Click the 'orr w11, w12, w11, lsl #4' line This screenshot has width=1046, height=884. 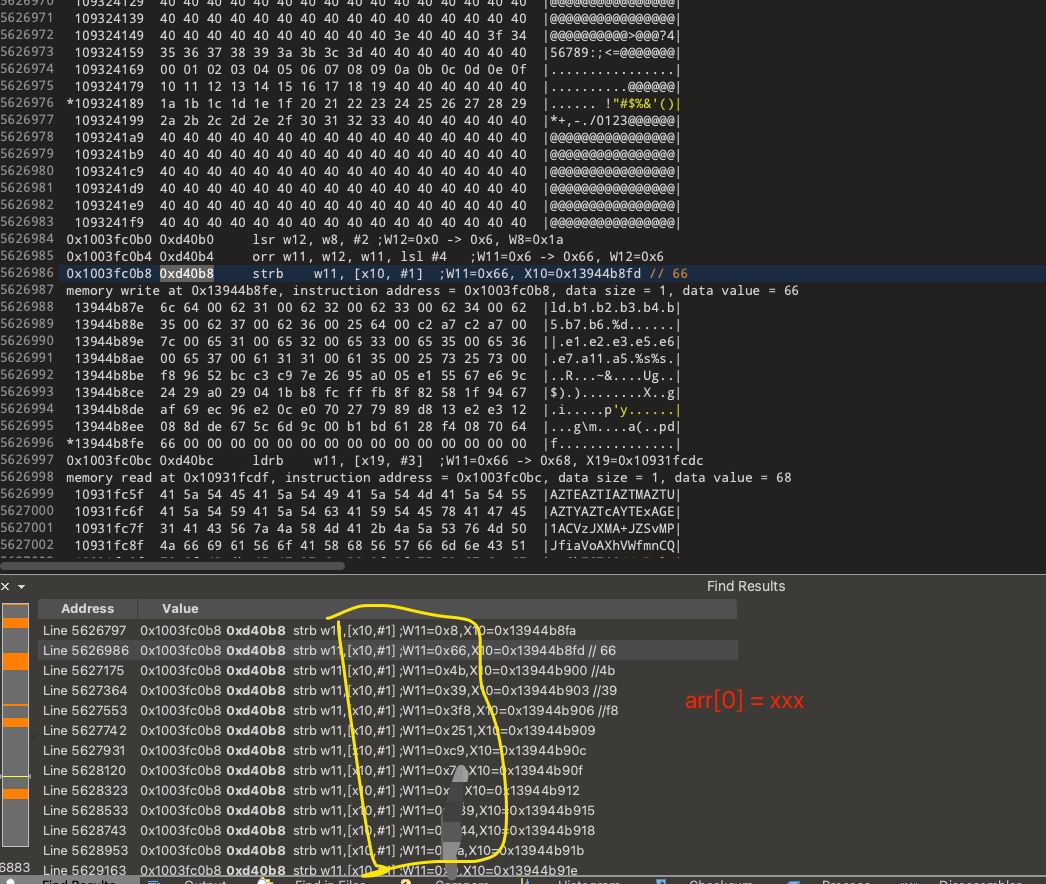pyautogui.click(x=365, y=256)
